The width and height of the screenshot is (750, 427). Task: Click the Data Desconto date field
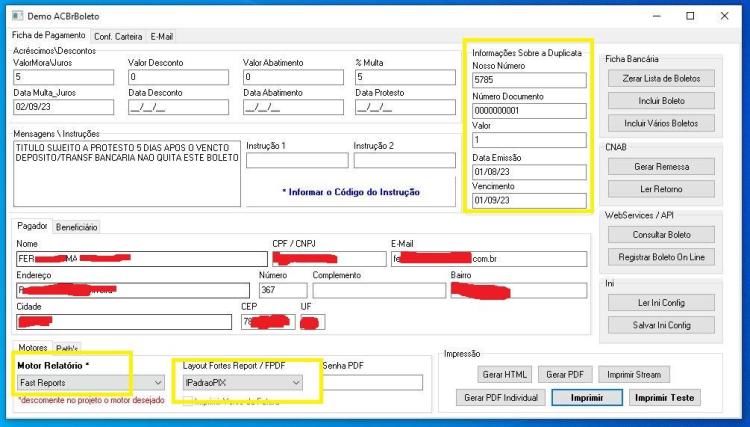[x=178, y=107]
